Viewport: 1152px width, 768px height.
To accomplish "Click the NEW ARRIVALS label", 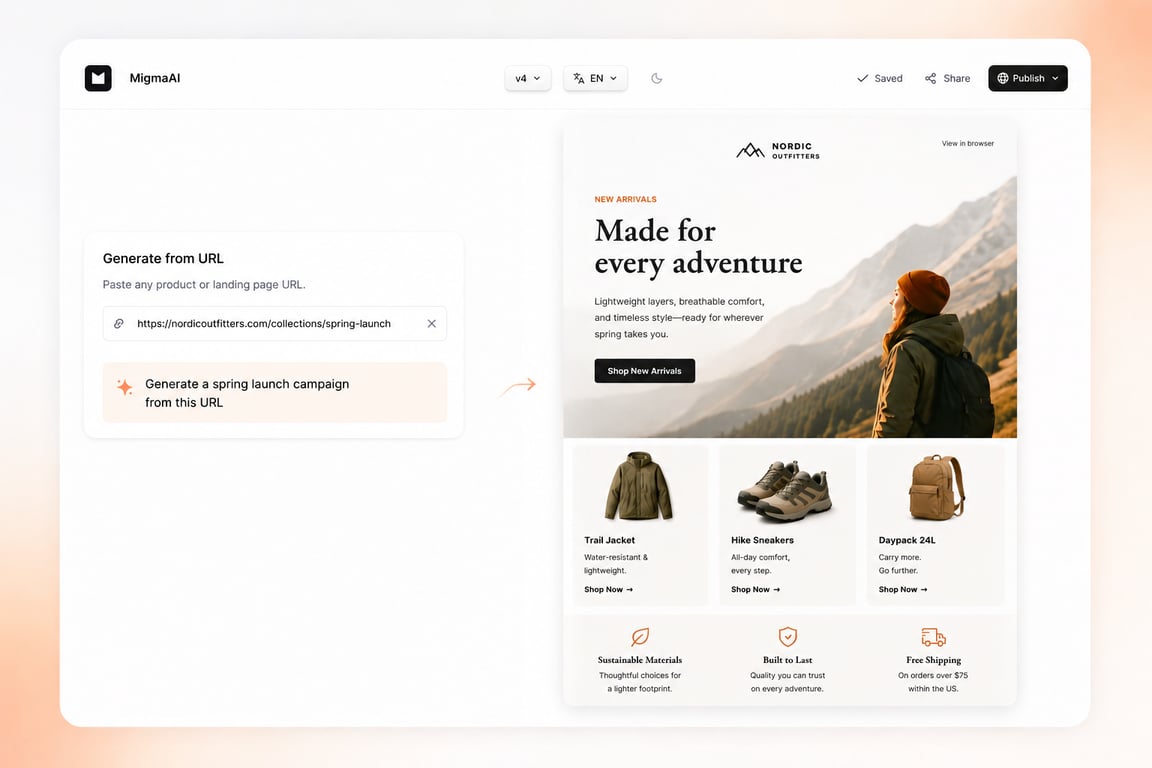I will click(x=625, y=199).
